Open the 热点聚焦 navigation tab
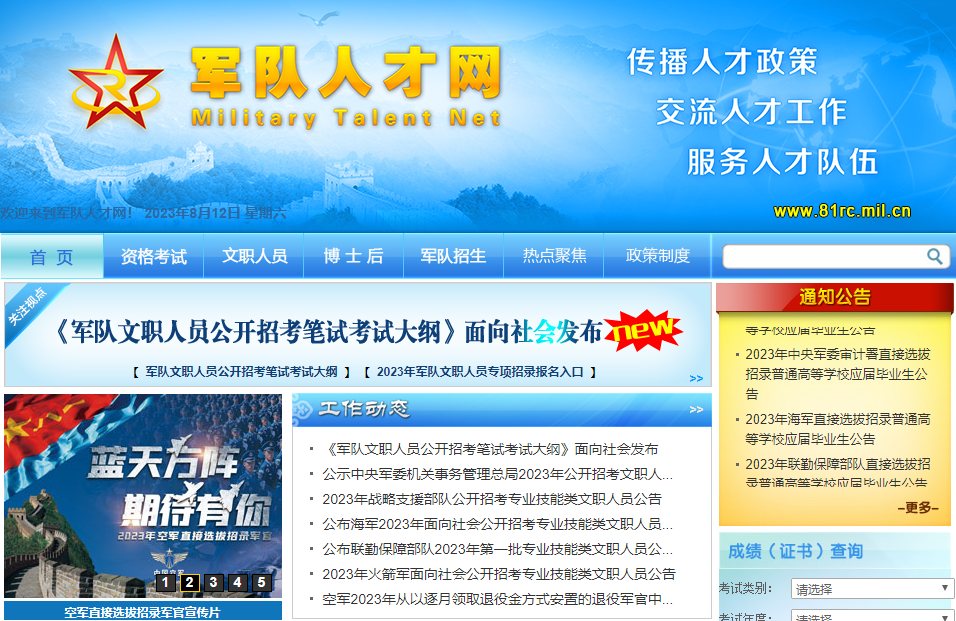 tap(554, 257)
